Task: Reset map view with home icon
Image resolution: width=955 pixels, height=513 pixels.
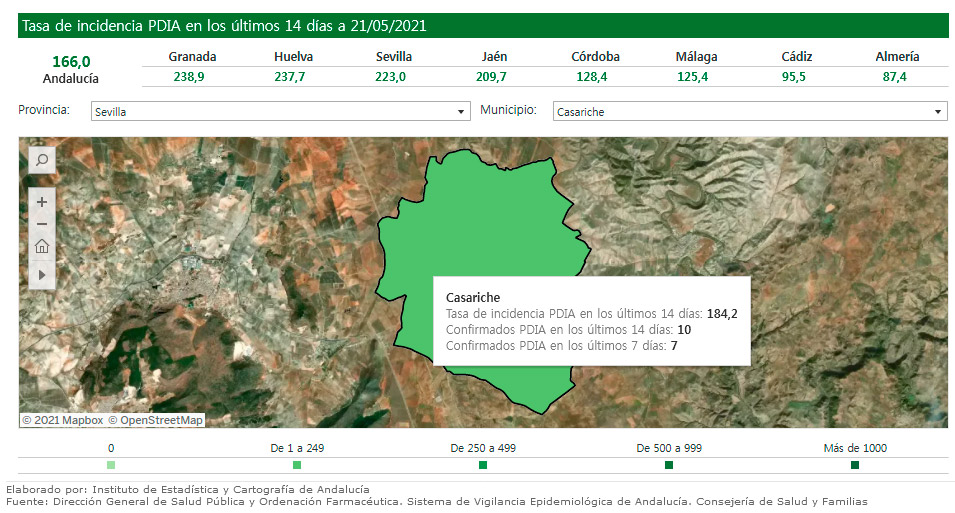Action: [x=42, y=247]
